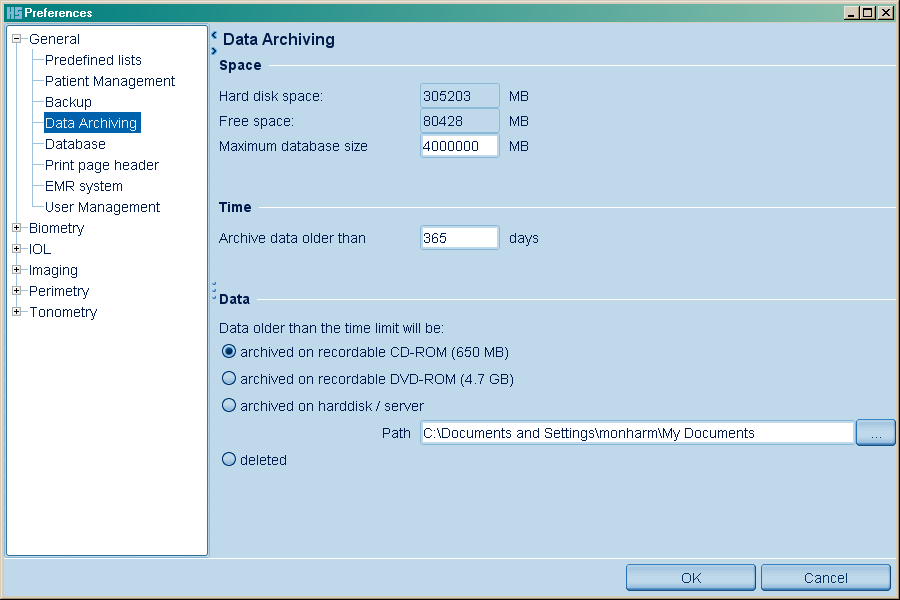Expand the Tonometry tree node

point(17,312)
